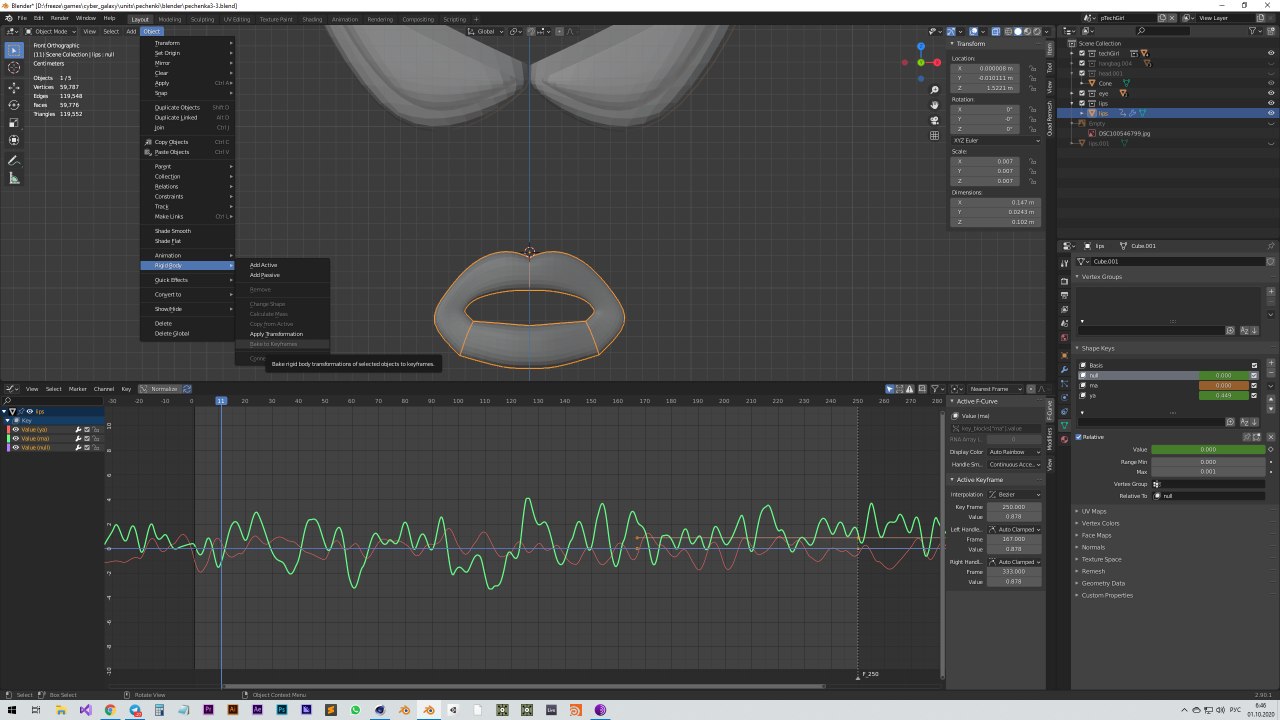This screenshot has height=720, width=1280.
Task: Hide the techGirl collection in outliner
Action: coord(1271,53)
